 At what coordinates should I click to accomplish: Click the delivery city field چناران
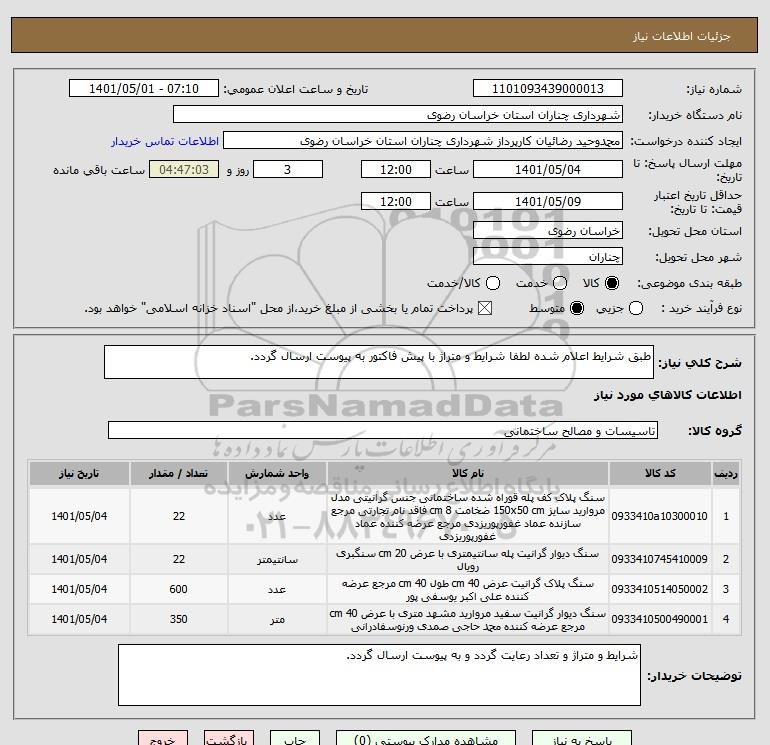[x=548, y=256]
